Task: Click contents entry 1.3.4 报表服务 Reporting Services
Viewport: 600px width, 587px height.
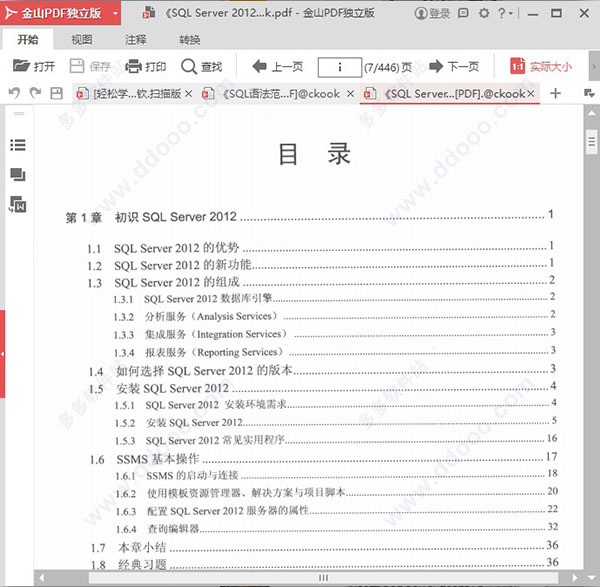Action: [334, 352]
